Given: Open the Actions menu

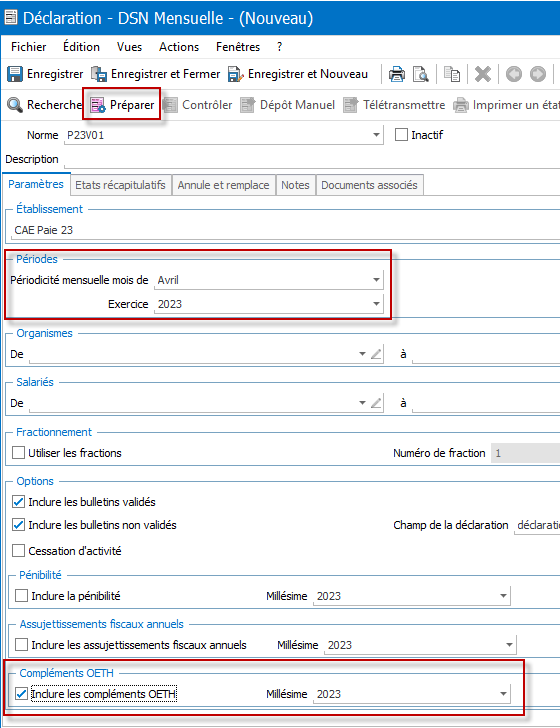Looking at the screenshot, I should click(x=179, y=47).
